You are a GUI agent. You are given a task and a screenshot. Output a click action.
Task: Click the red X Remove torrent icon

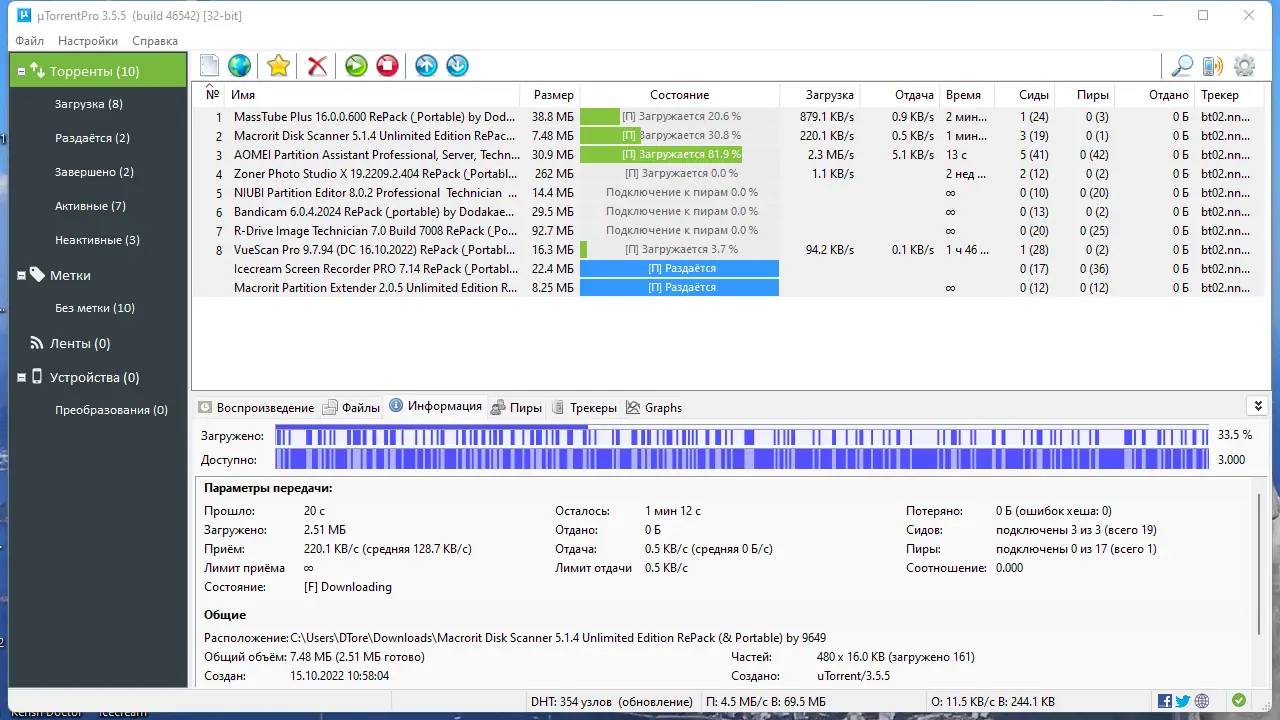317,66
